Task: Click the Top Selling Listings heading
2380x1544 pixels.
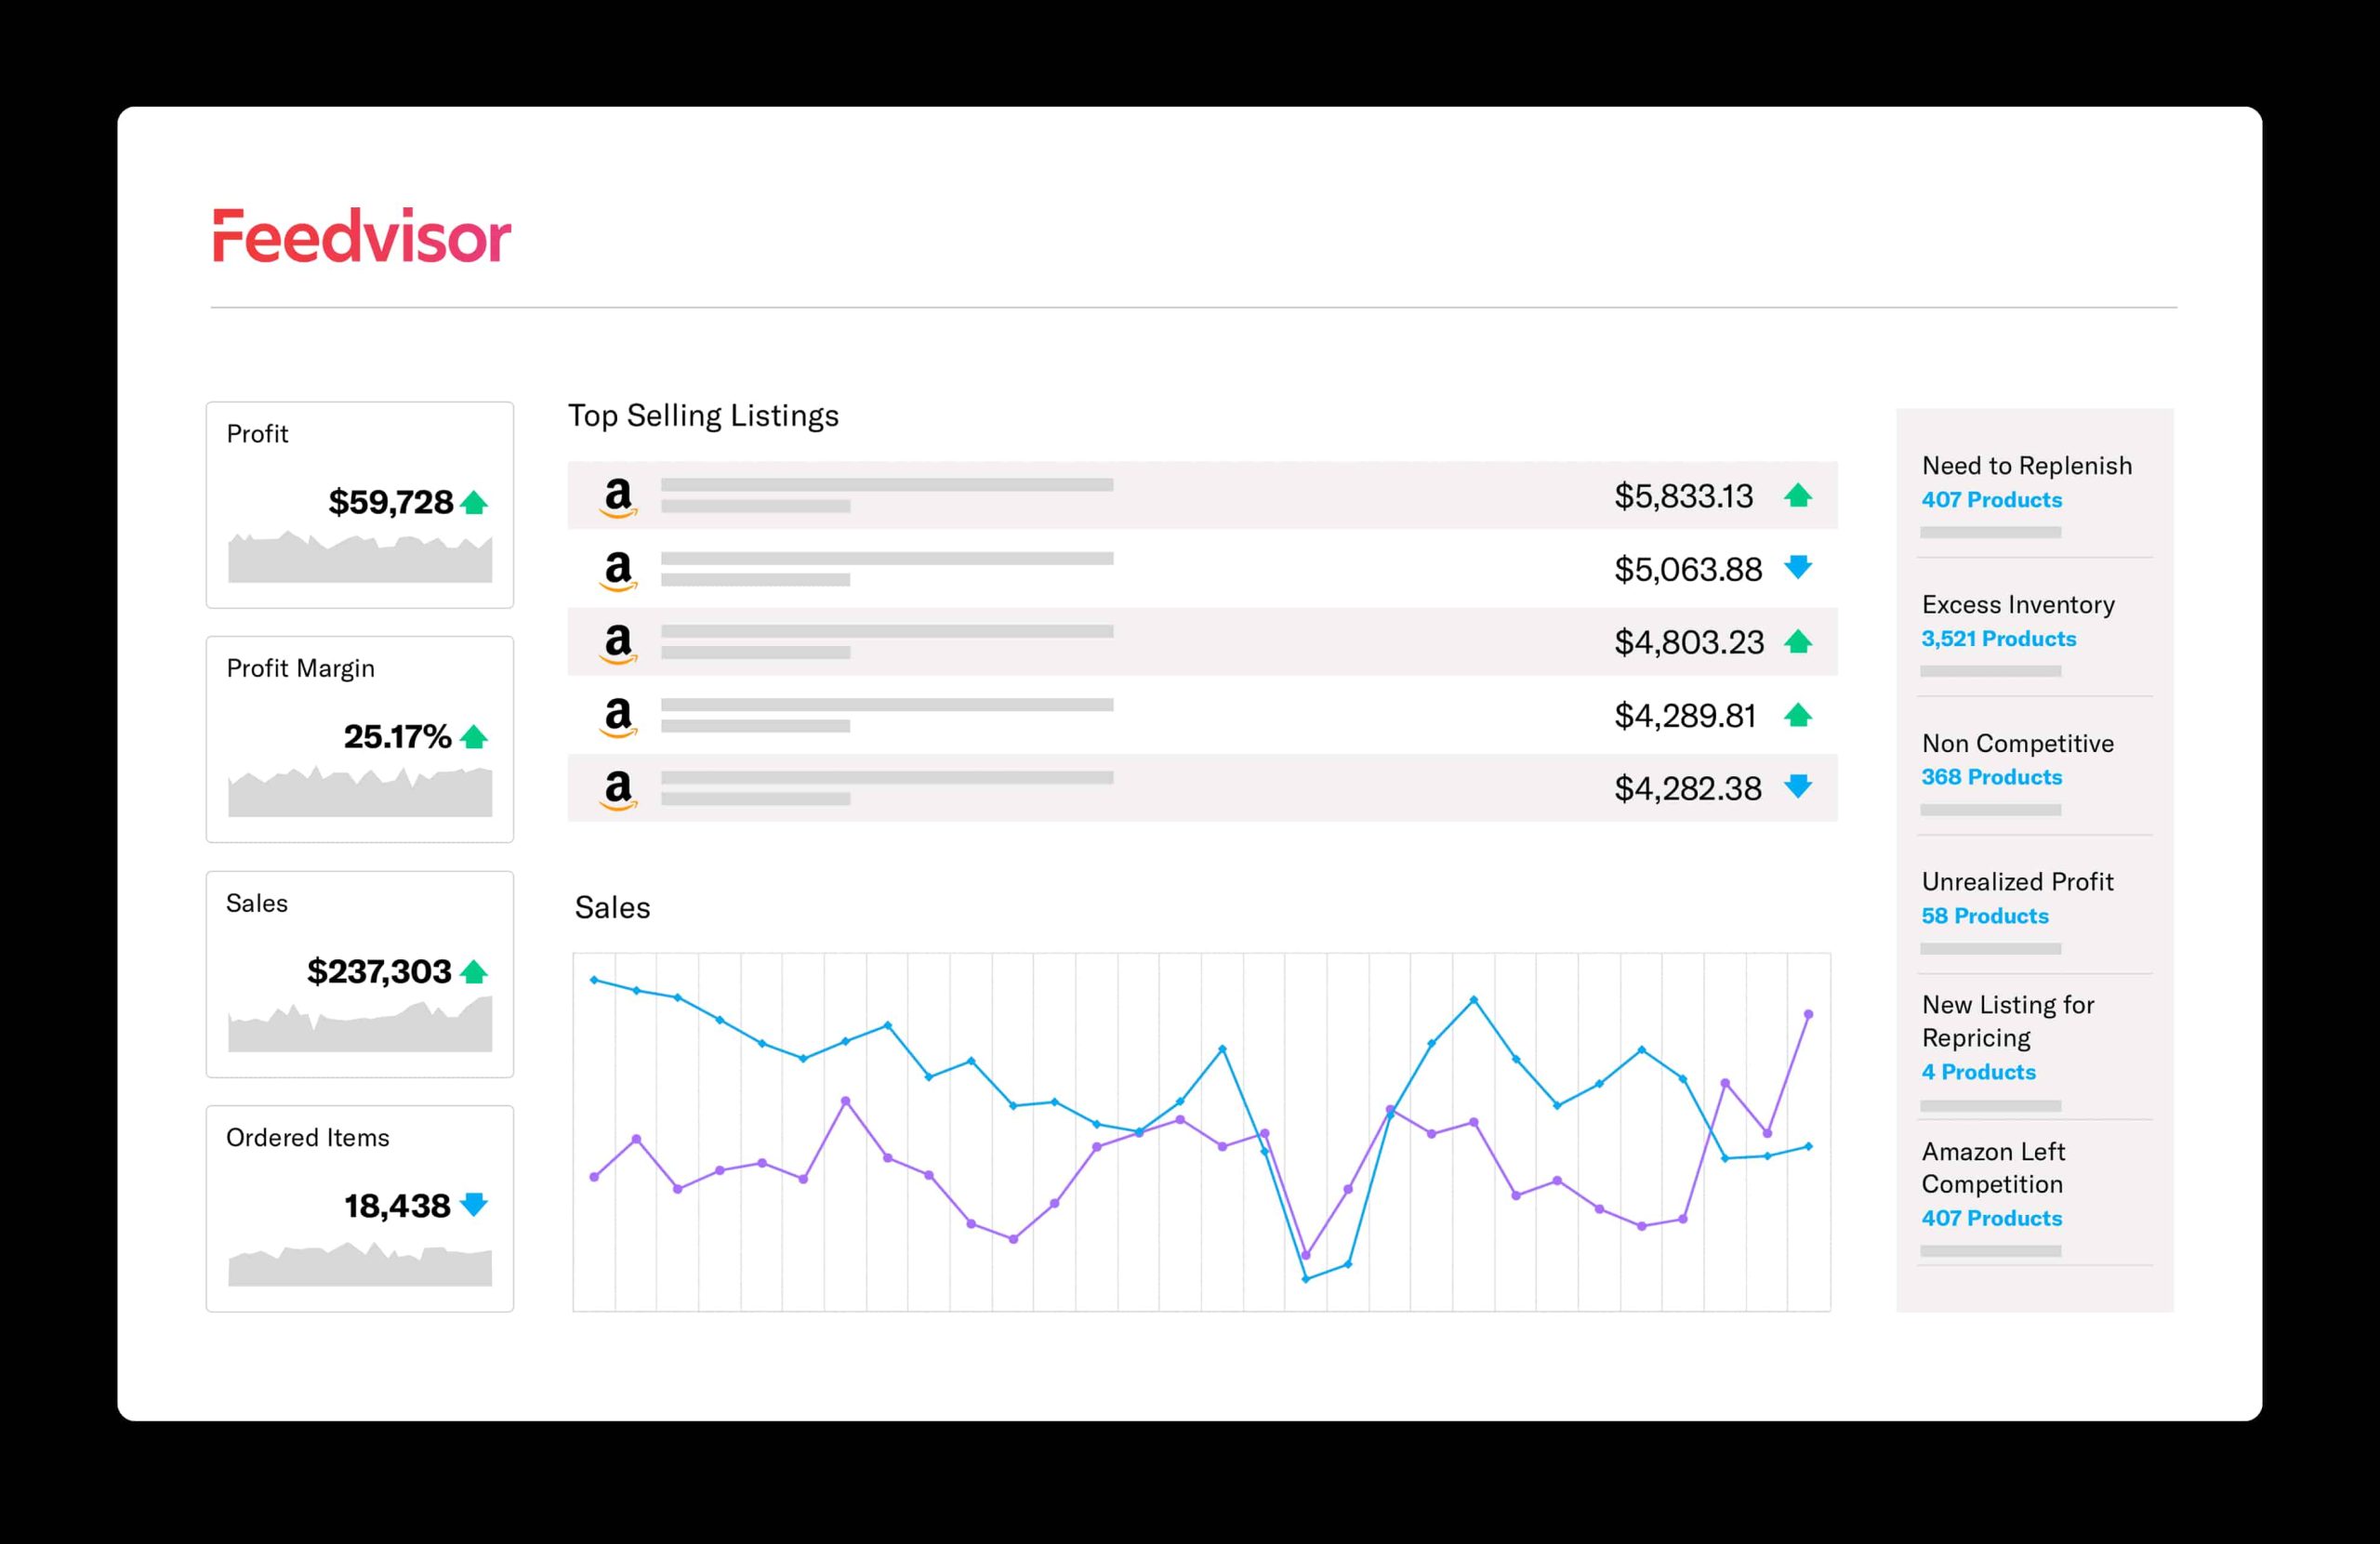Action: (703, 416)
